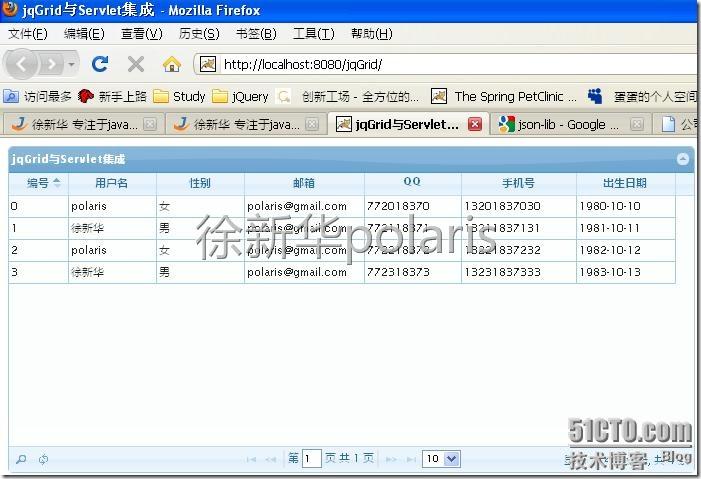Viewport: 701px width, 479px height.
Task: Sort by the 手机号 column header
Action: point(518,183)
